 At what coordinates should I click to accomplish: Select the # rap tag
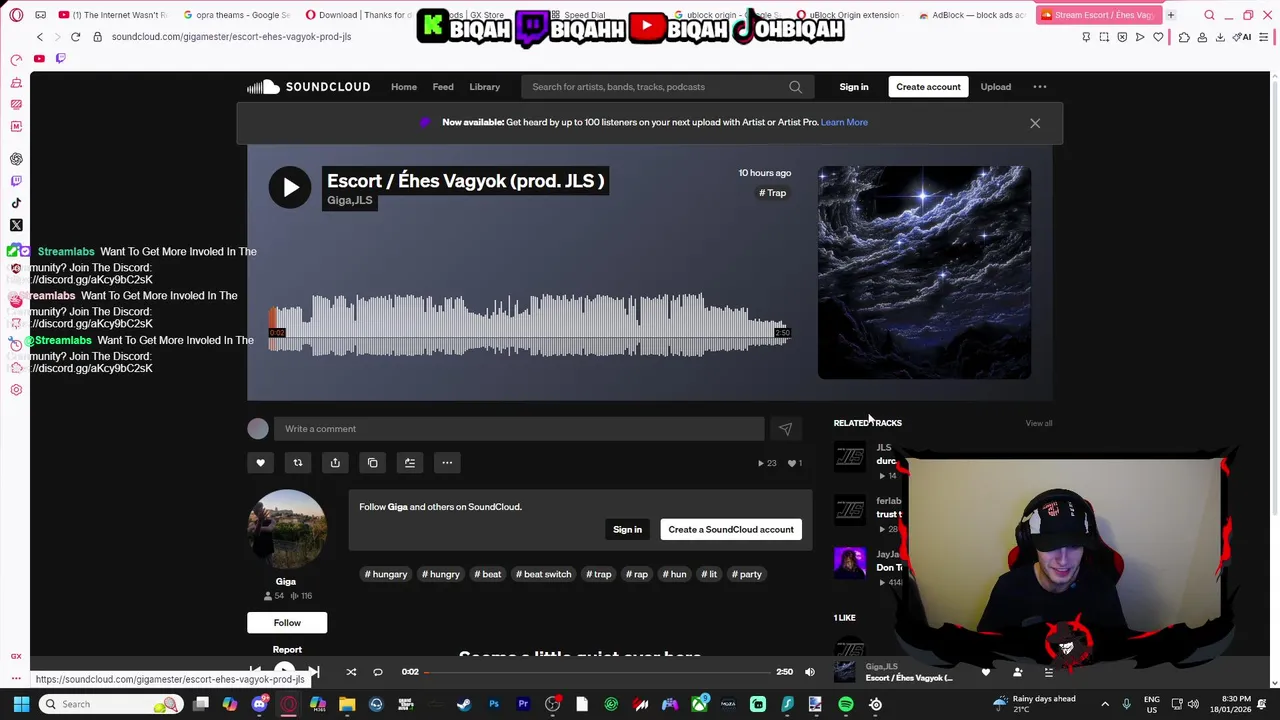click(637, 574)
